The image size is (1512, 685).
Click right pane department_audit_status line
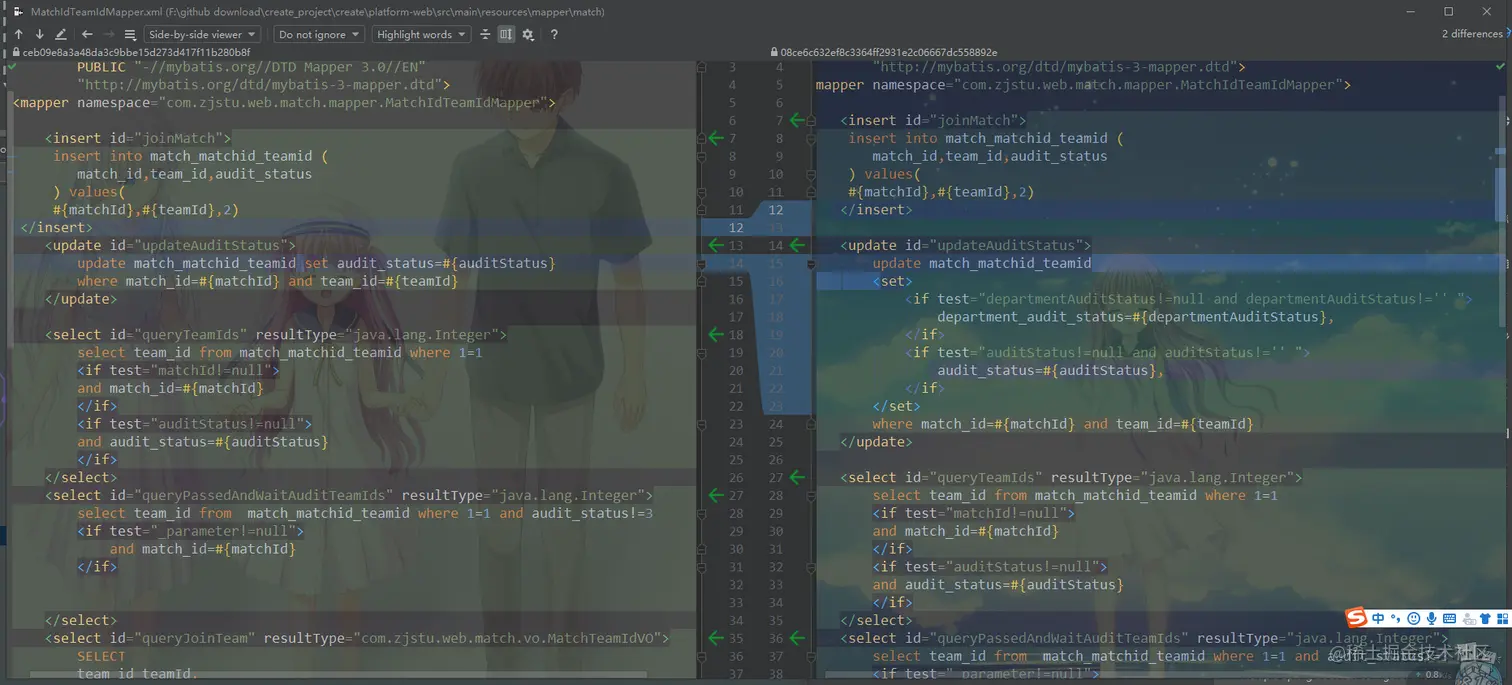1135,317
